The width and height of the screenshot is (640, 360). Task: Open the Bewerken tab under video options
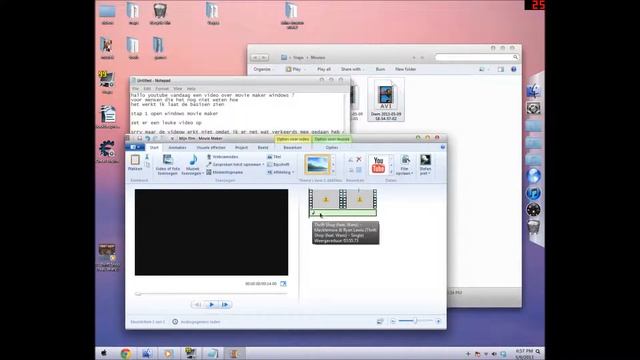coord(293,147)
